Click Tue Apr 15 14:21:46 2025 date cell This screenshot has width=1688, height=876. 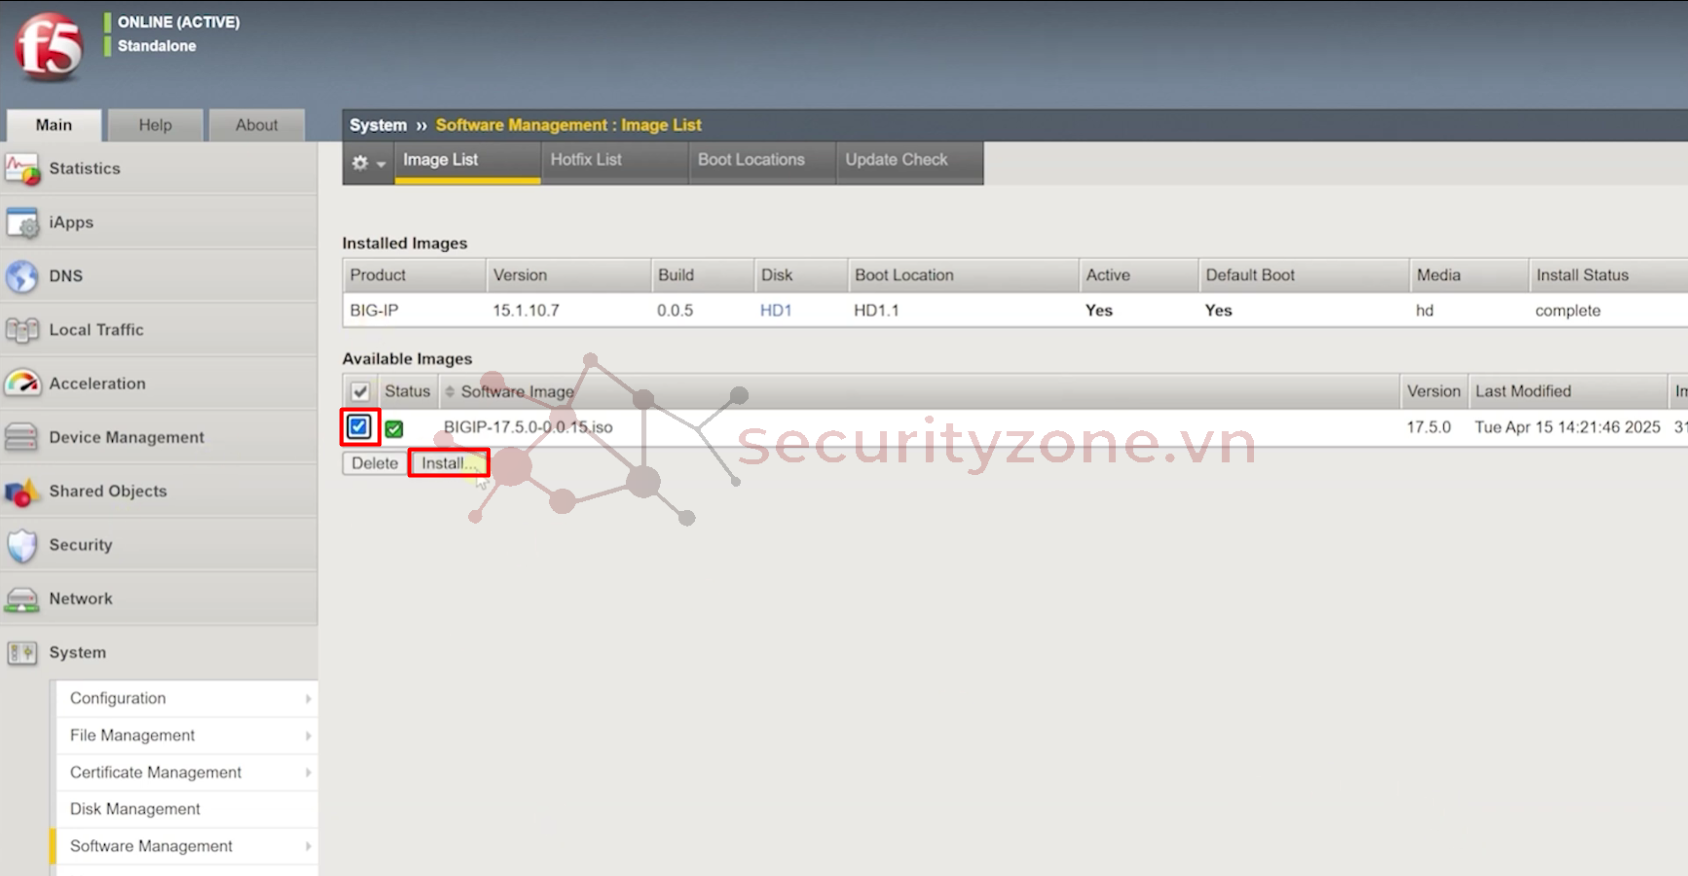pos(1567,427)
